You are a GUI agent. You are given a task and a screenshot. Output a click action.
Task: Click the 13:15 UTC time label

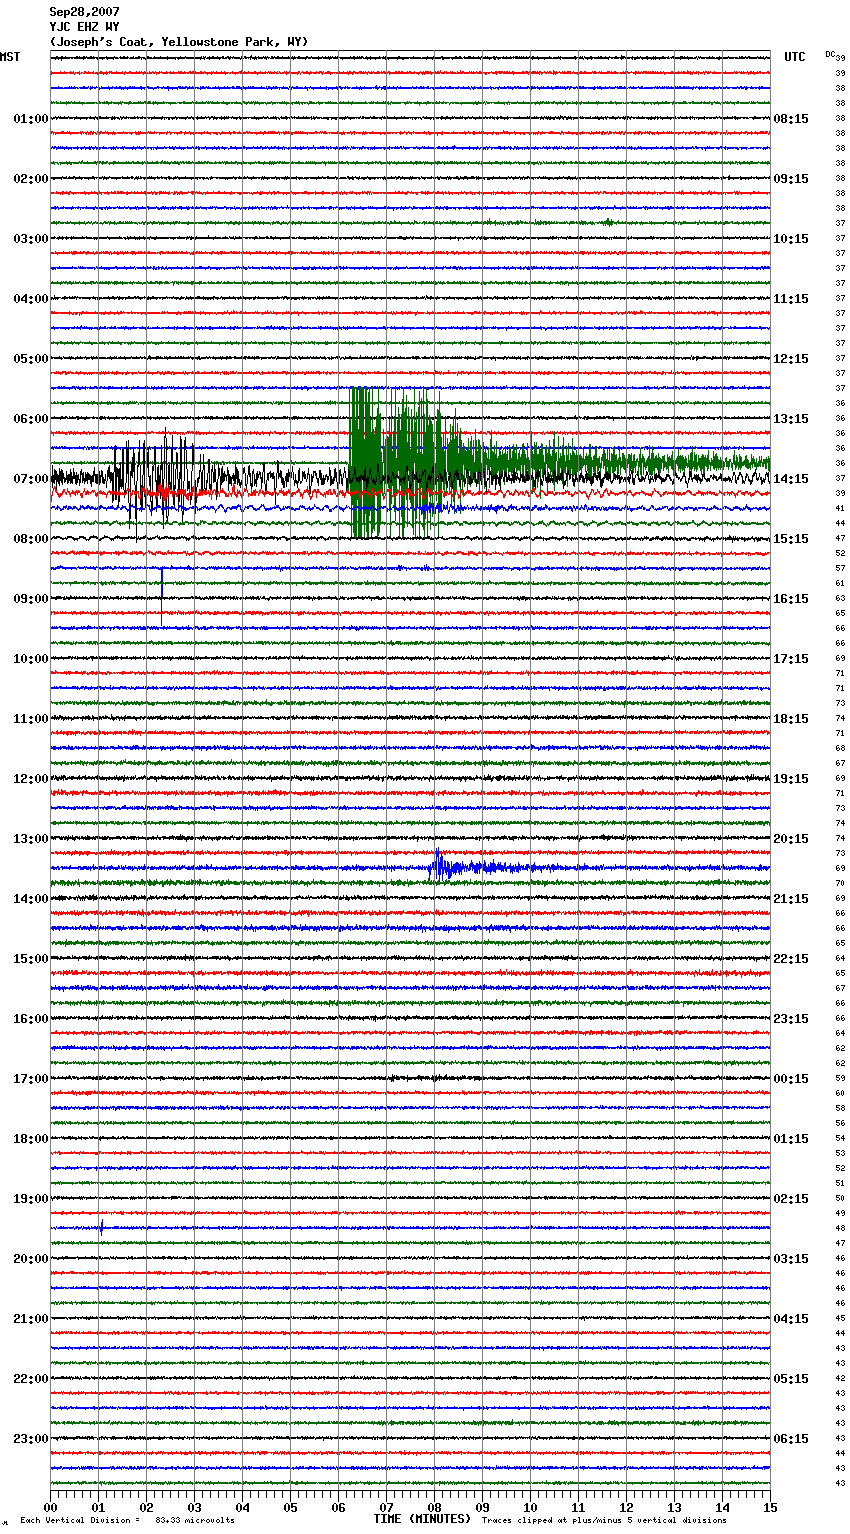pos(791,419)
